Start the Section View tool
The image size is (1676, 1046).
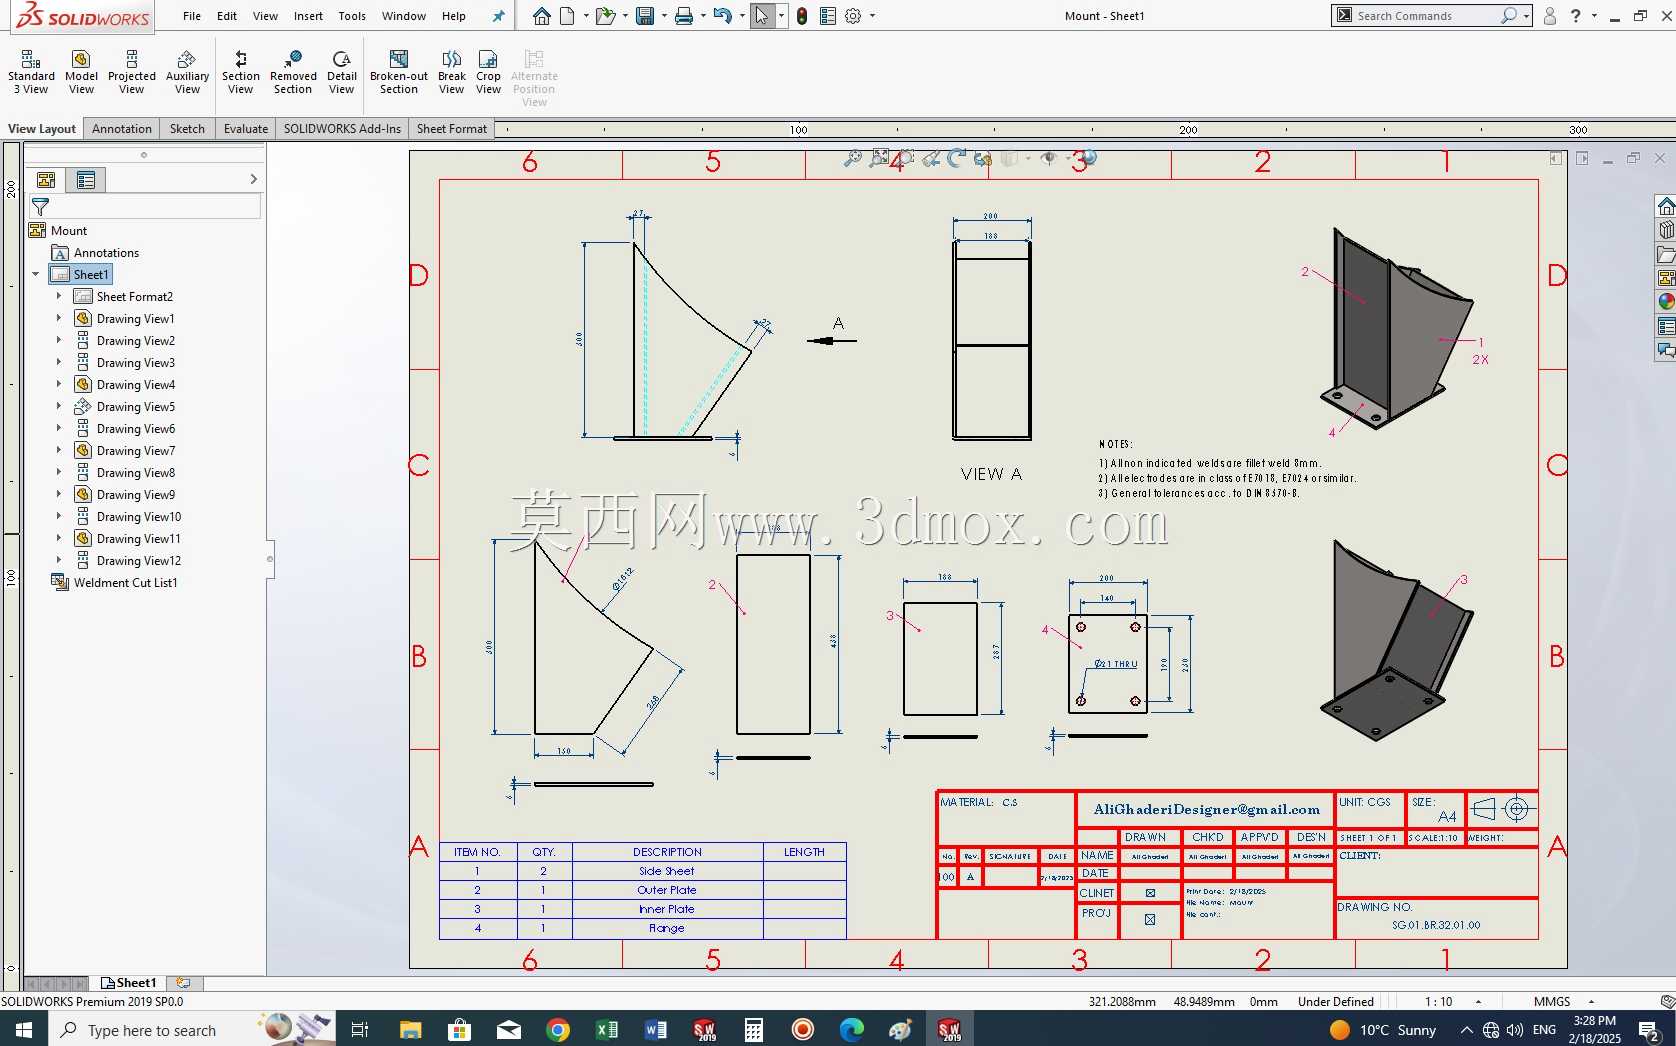[240, 72]
